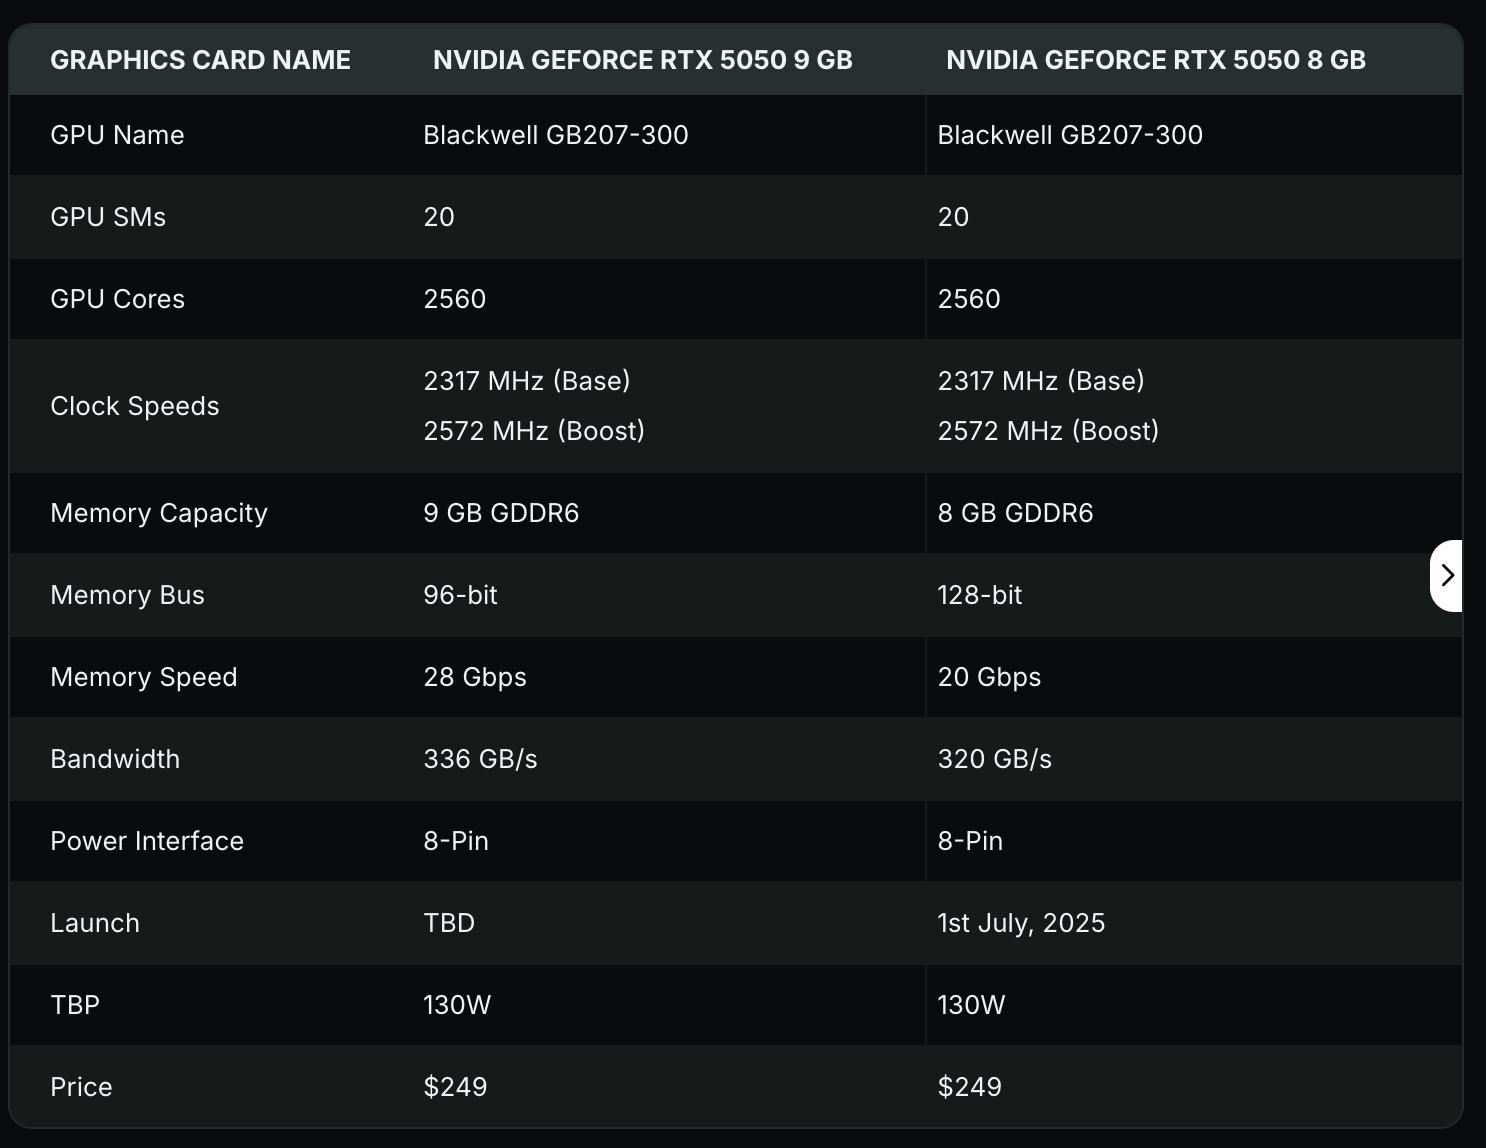Click the 'GPU Cores' row label
The image size is (1486, 1148).
[x=117, y=299]
